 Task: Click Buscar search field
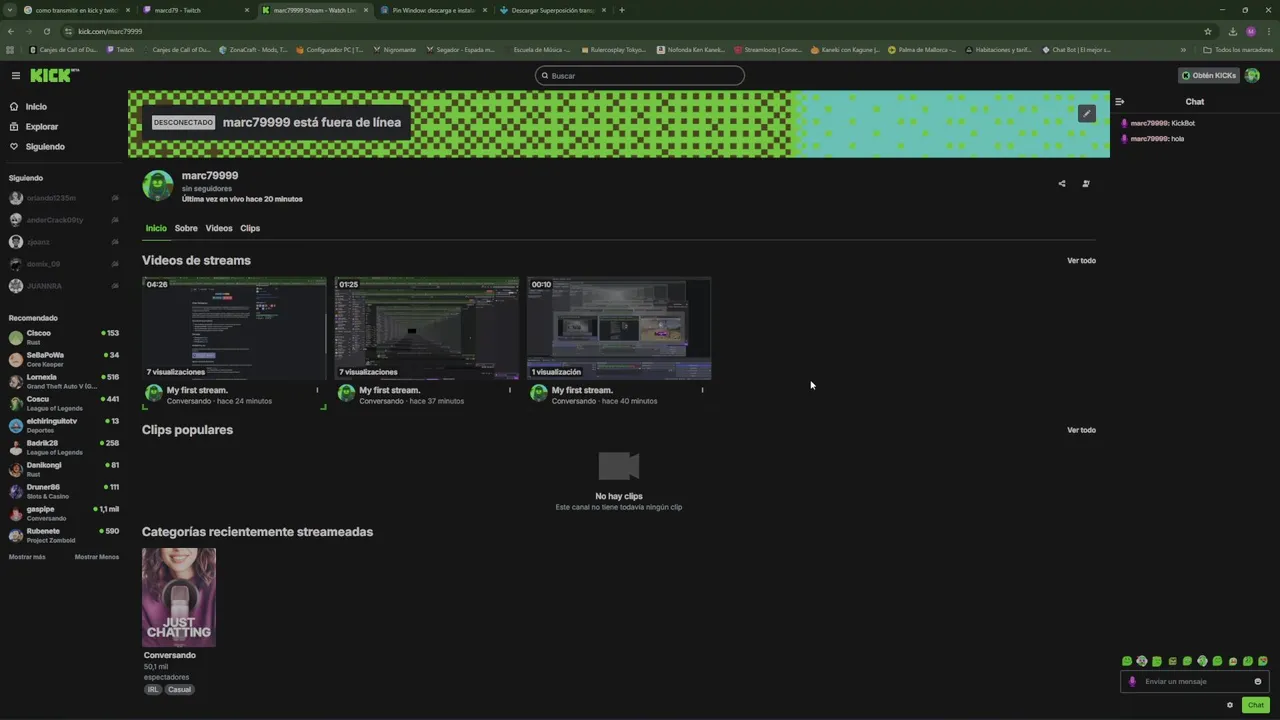640,76
